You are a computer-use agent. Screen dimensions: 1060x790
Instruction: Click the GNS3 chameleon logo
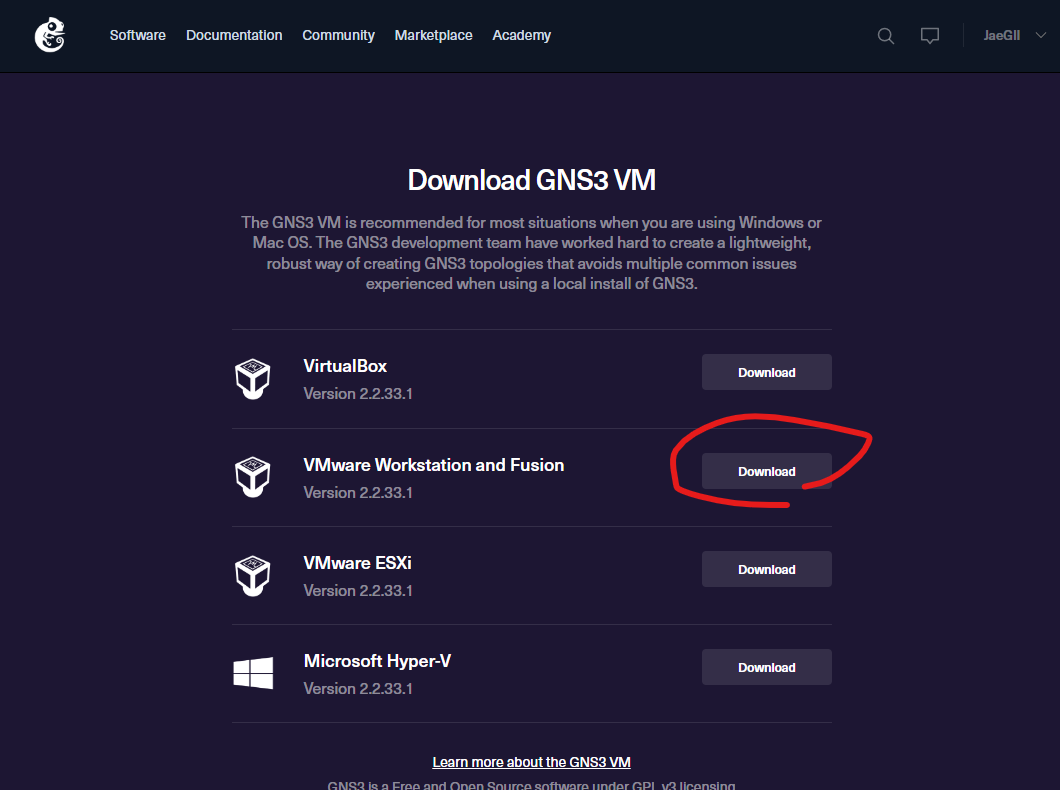[x=50, y=35]
